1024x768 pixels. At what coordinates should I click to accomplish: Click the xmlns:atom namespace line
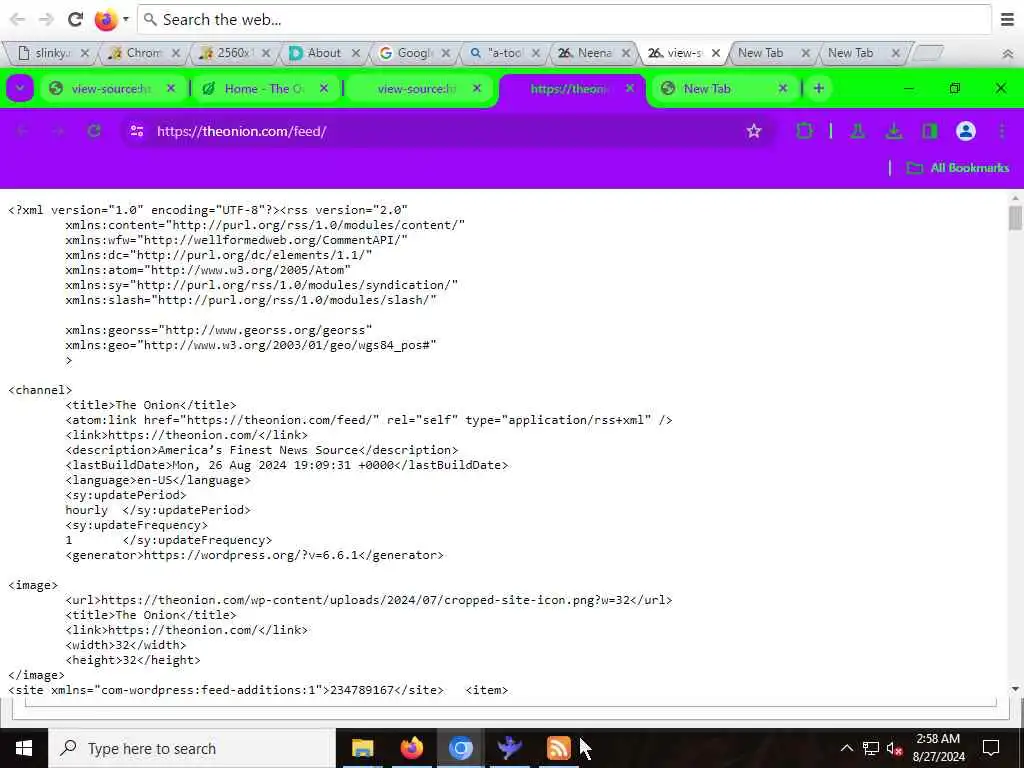(x=208, y=270)
